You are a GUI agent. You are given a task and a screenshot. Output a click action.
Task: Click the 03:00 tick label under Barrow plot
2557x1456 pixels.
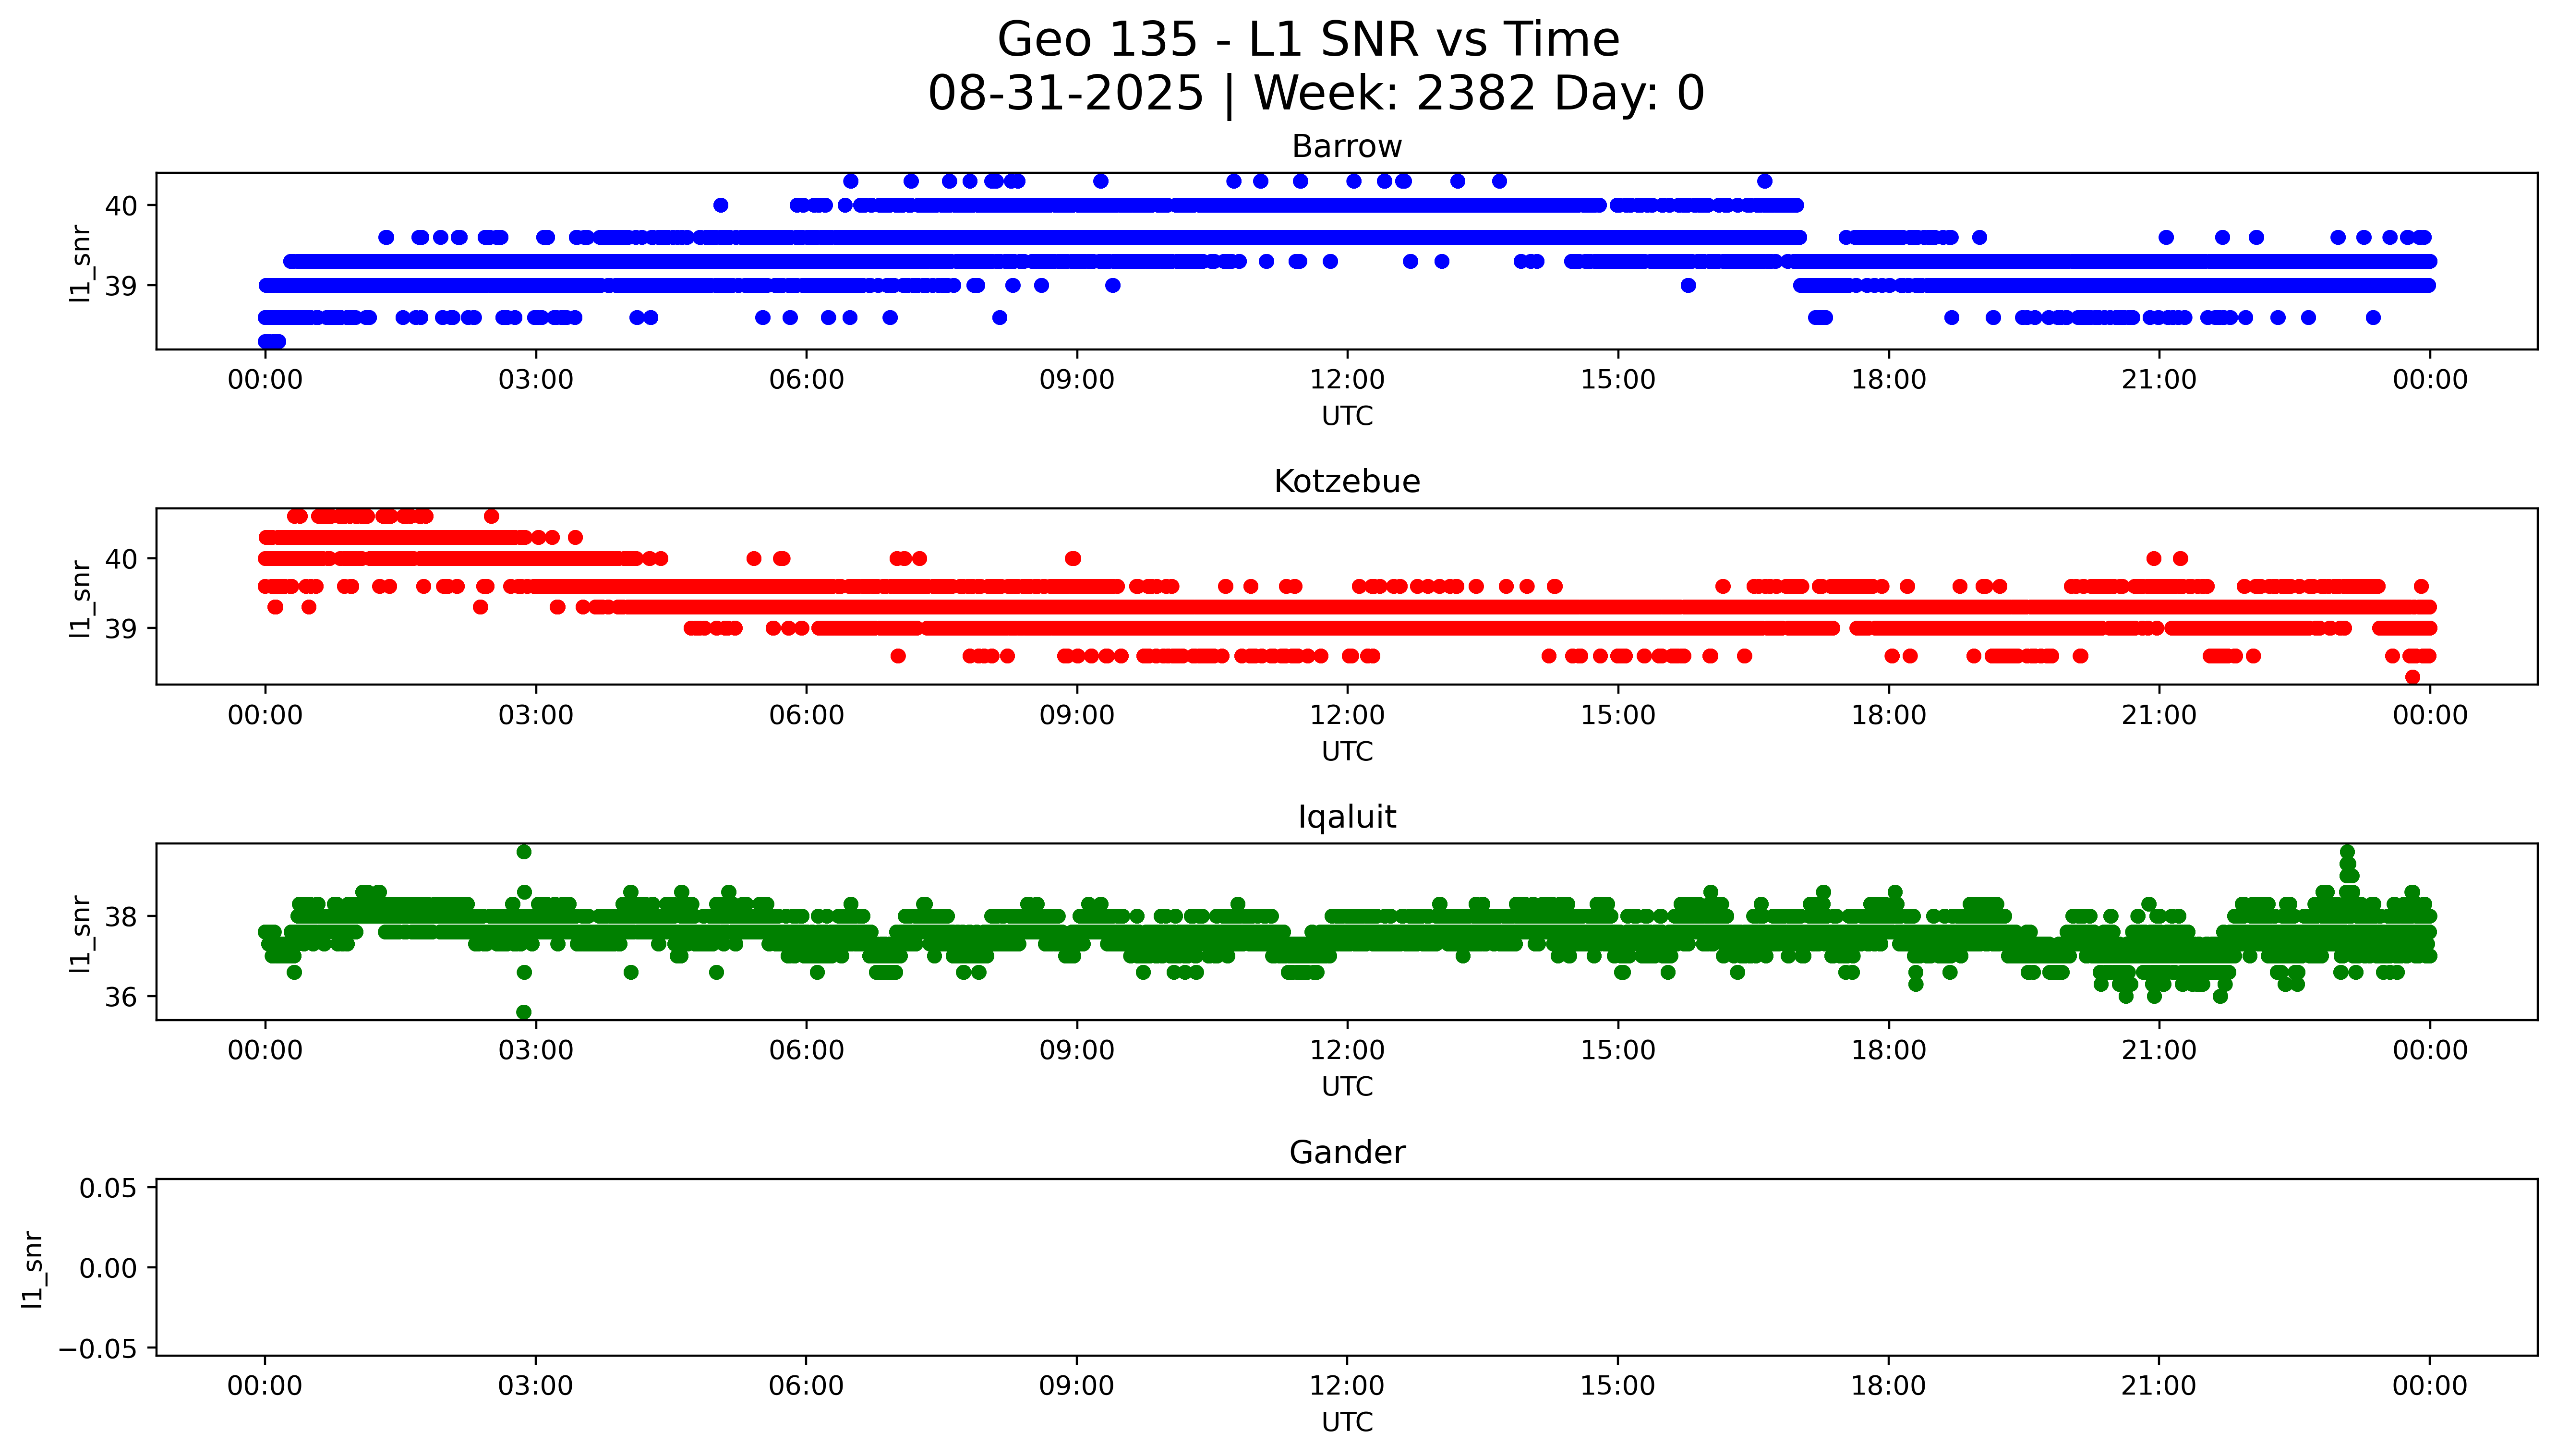pyautogui.click(x=535, y=380)
